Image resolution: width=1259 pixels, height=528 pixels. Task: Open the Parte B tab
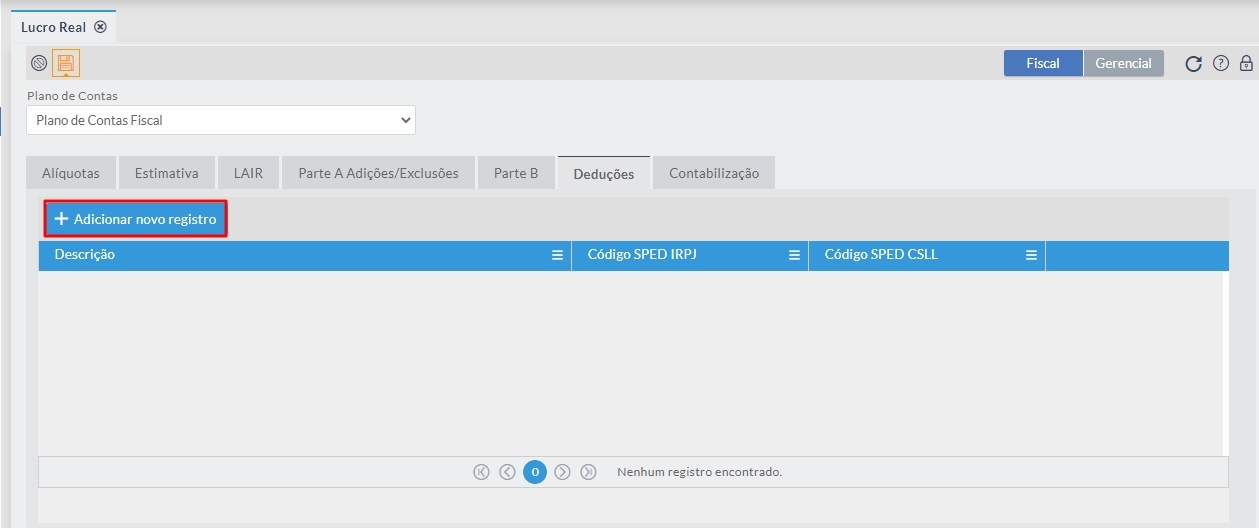tap(516, 173)
